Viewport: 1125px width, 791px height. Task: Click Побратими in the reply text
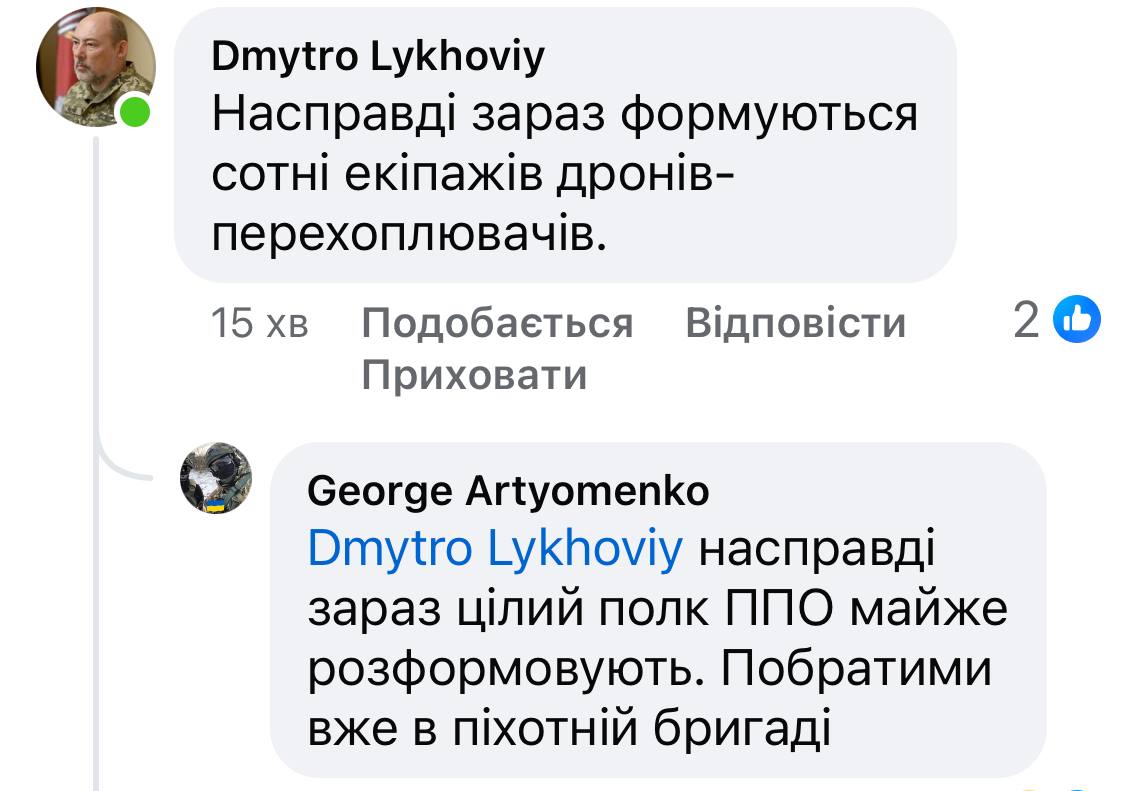pos(854,671)
